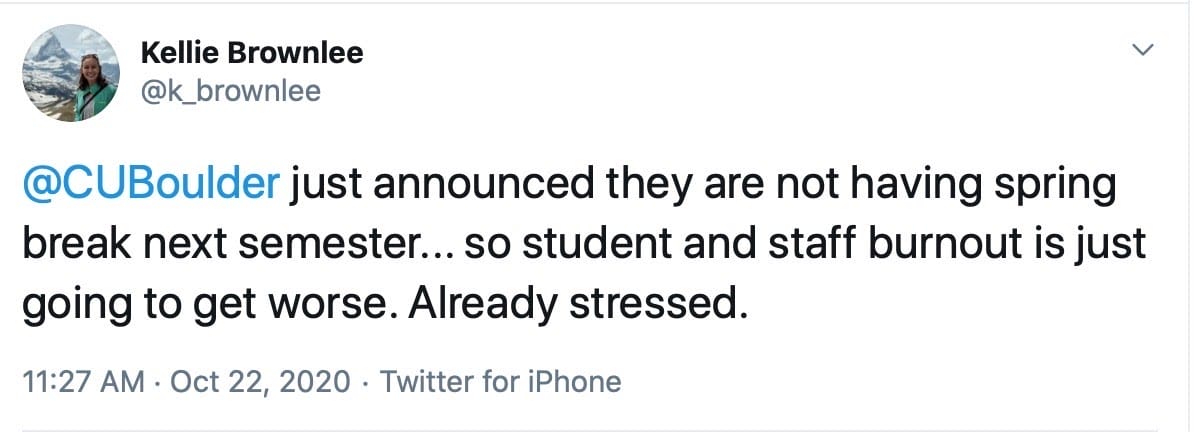Open Kellie Brownlee's profile picture
The width and height of the screenshot is (1194, 432).
[x=71, y=72]
